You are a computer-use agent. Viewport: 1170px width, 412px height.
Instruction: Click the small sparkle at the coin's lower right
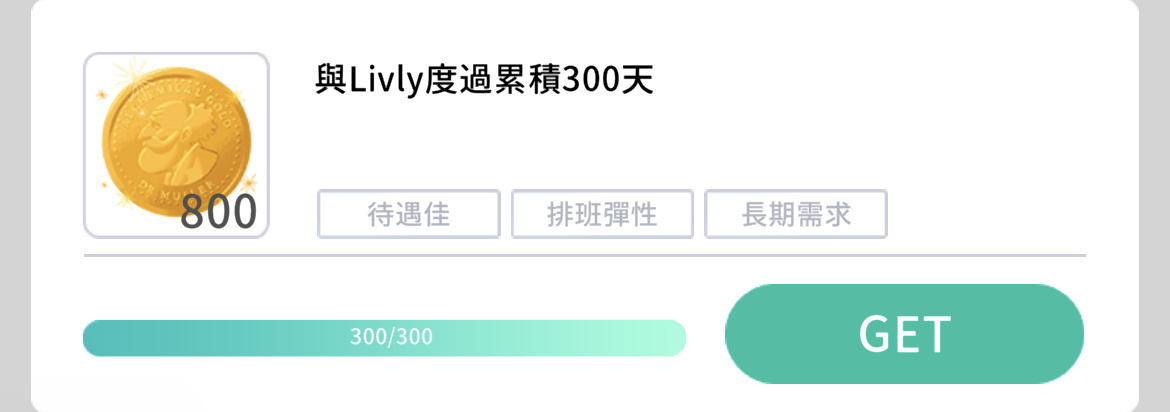246,181
